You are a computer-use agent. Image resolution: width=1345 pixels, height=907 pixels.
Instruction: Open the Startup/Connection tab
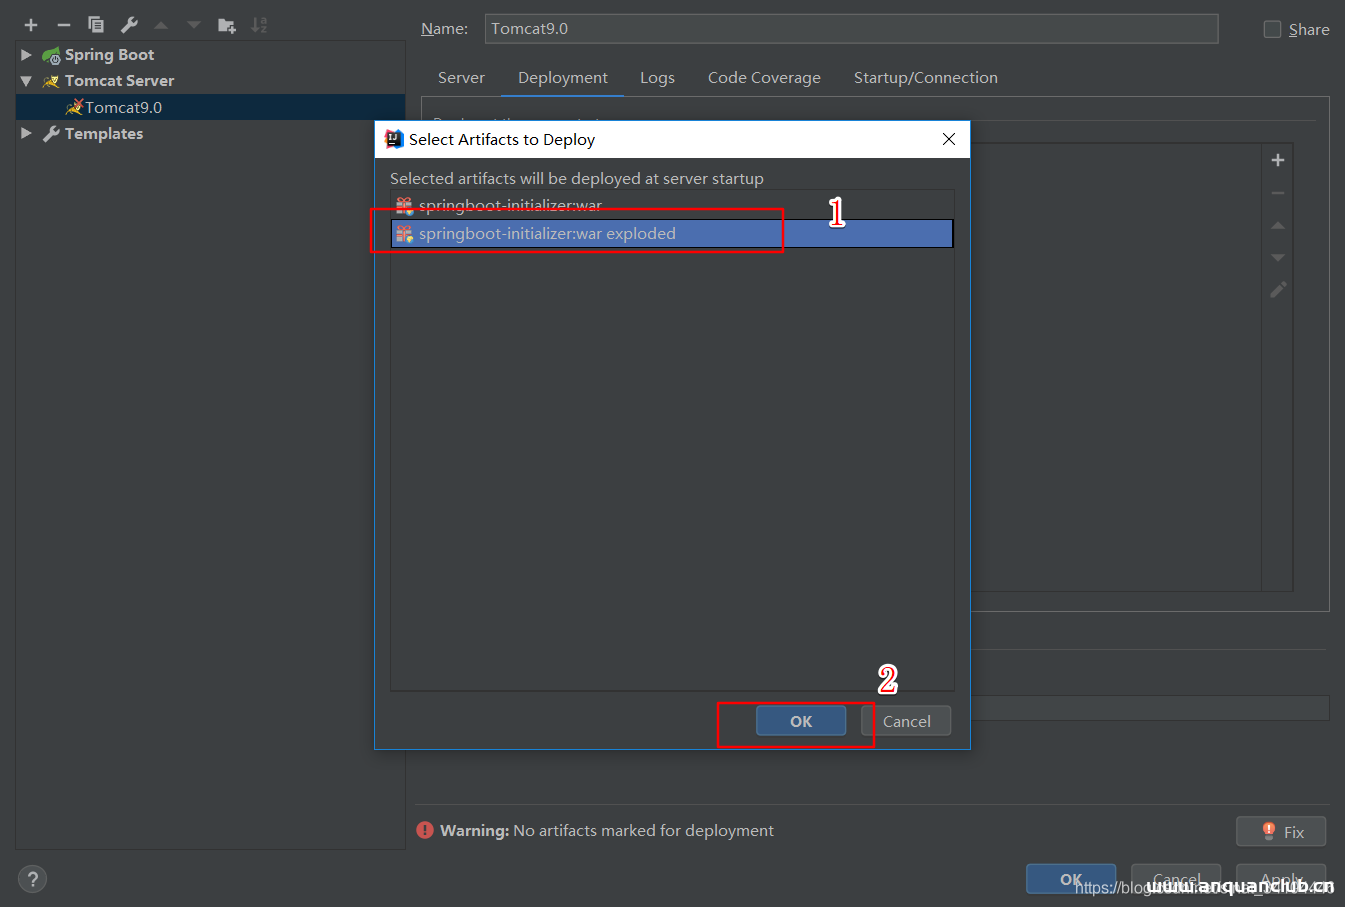[925, 78]
